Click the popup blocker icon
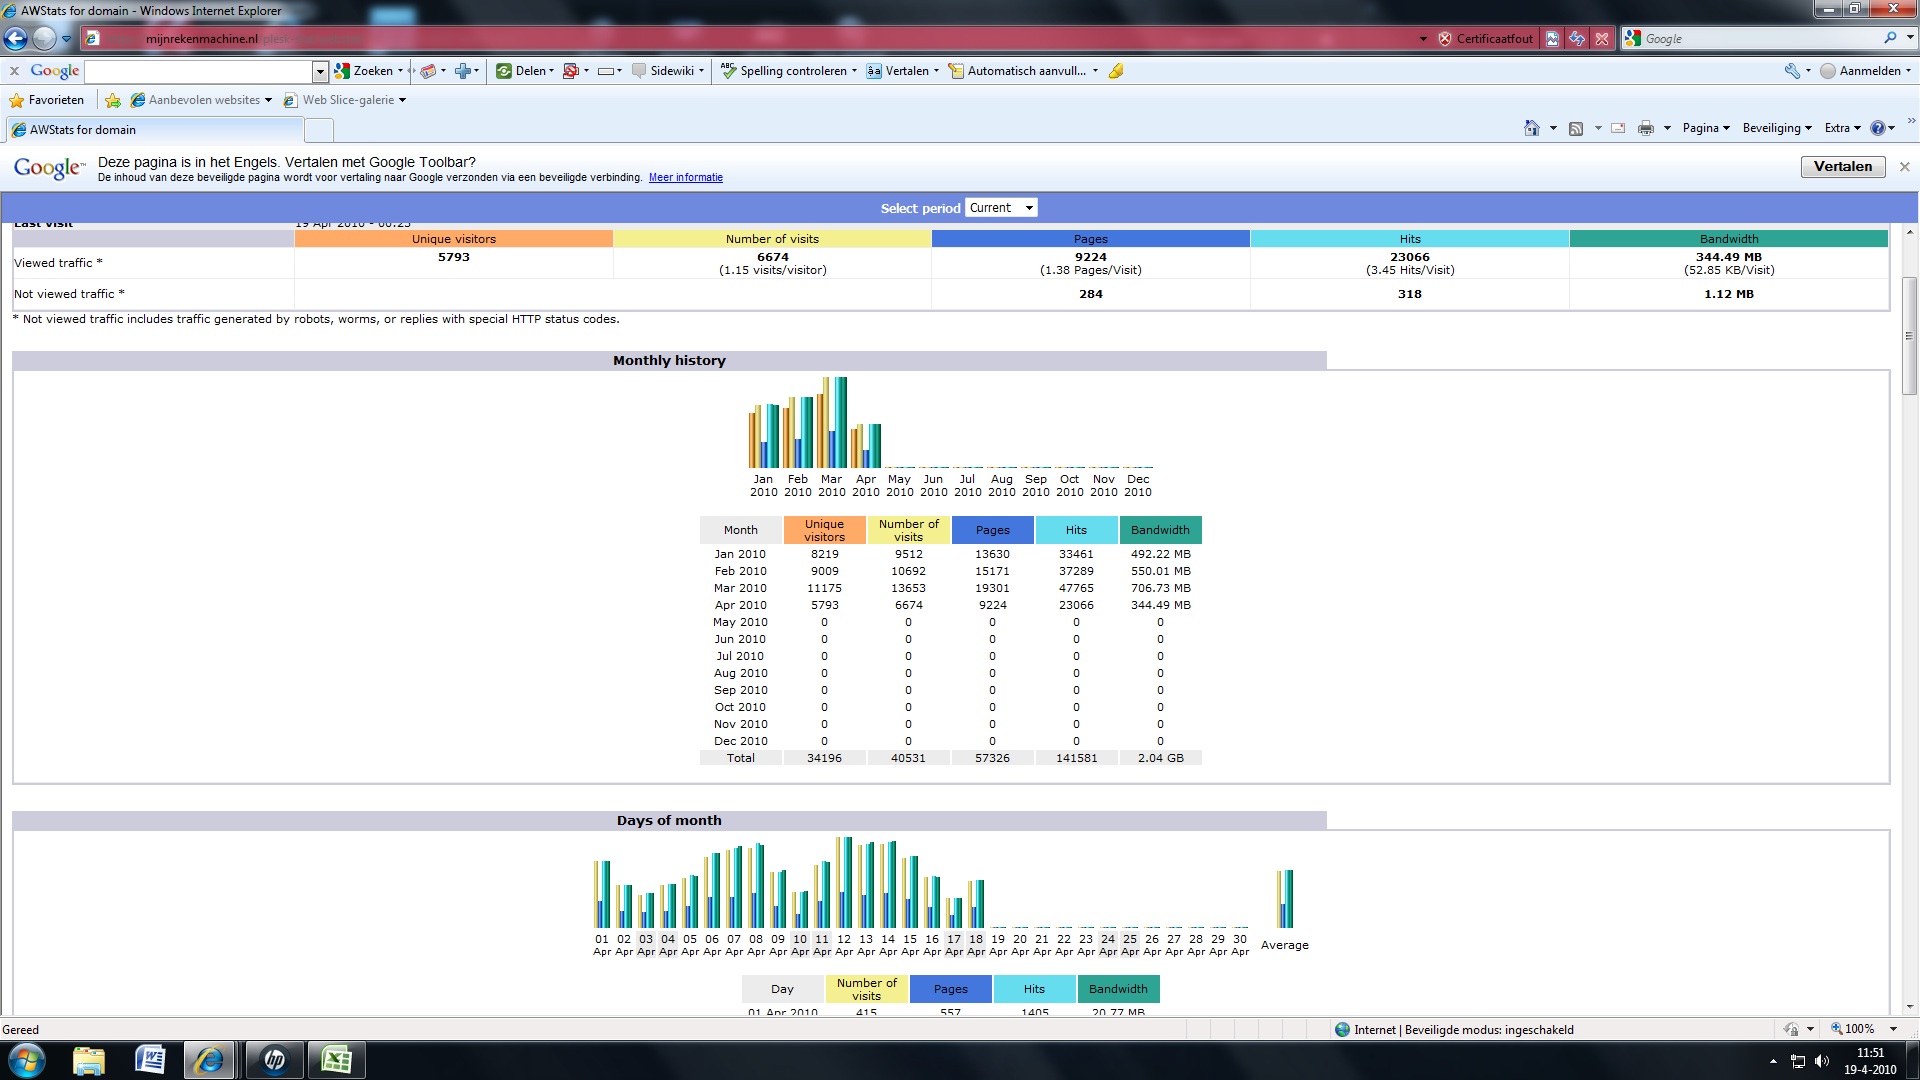1920x1080 pixels. [571, 71]
